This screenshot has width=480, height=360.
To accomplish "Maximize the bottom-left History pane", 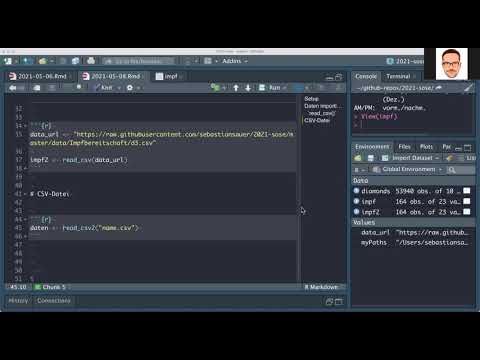I will [338, 302].
